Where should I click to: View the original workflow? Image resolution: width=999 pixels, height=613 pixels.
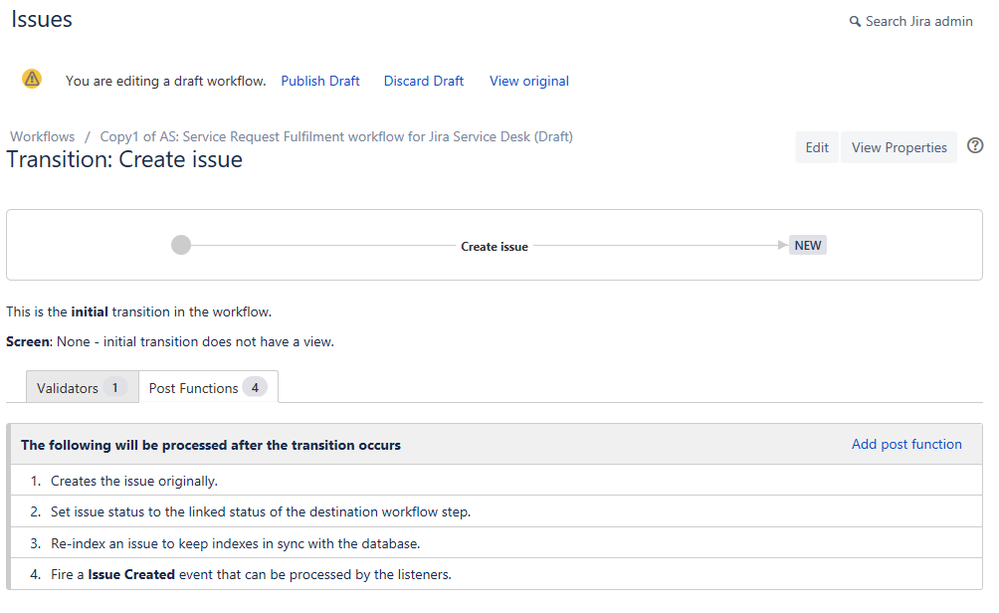tap(528, 80)
